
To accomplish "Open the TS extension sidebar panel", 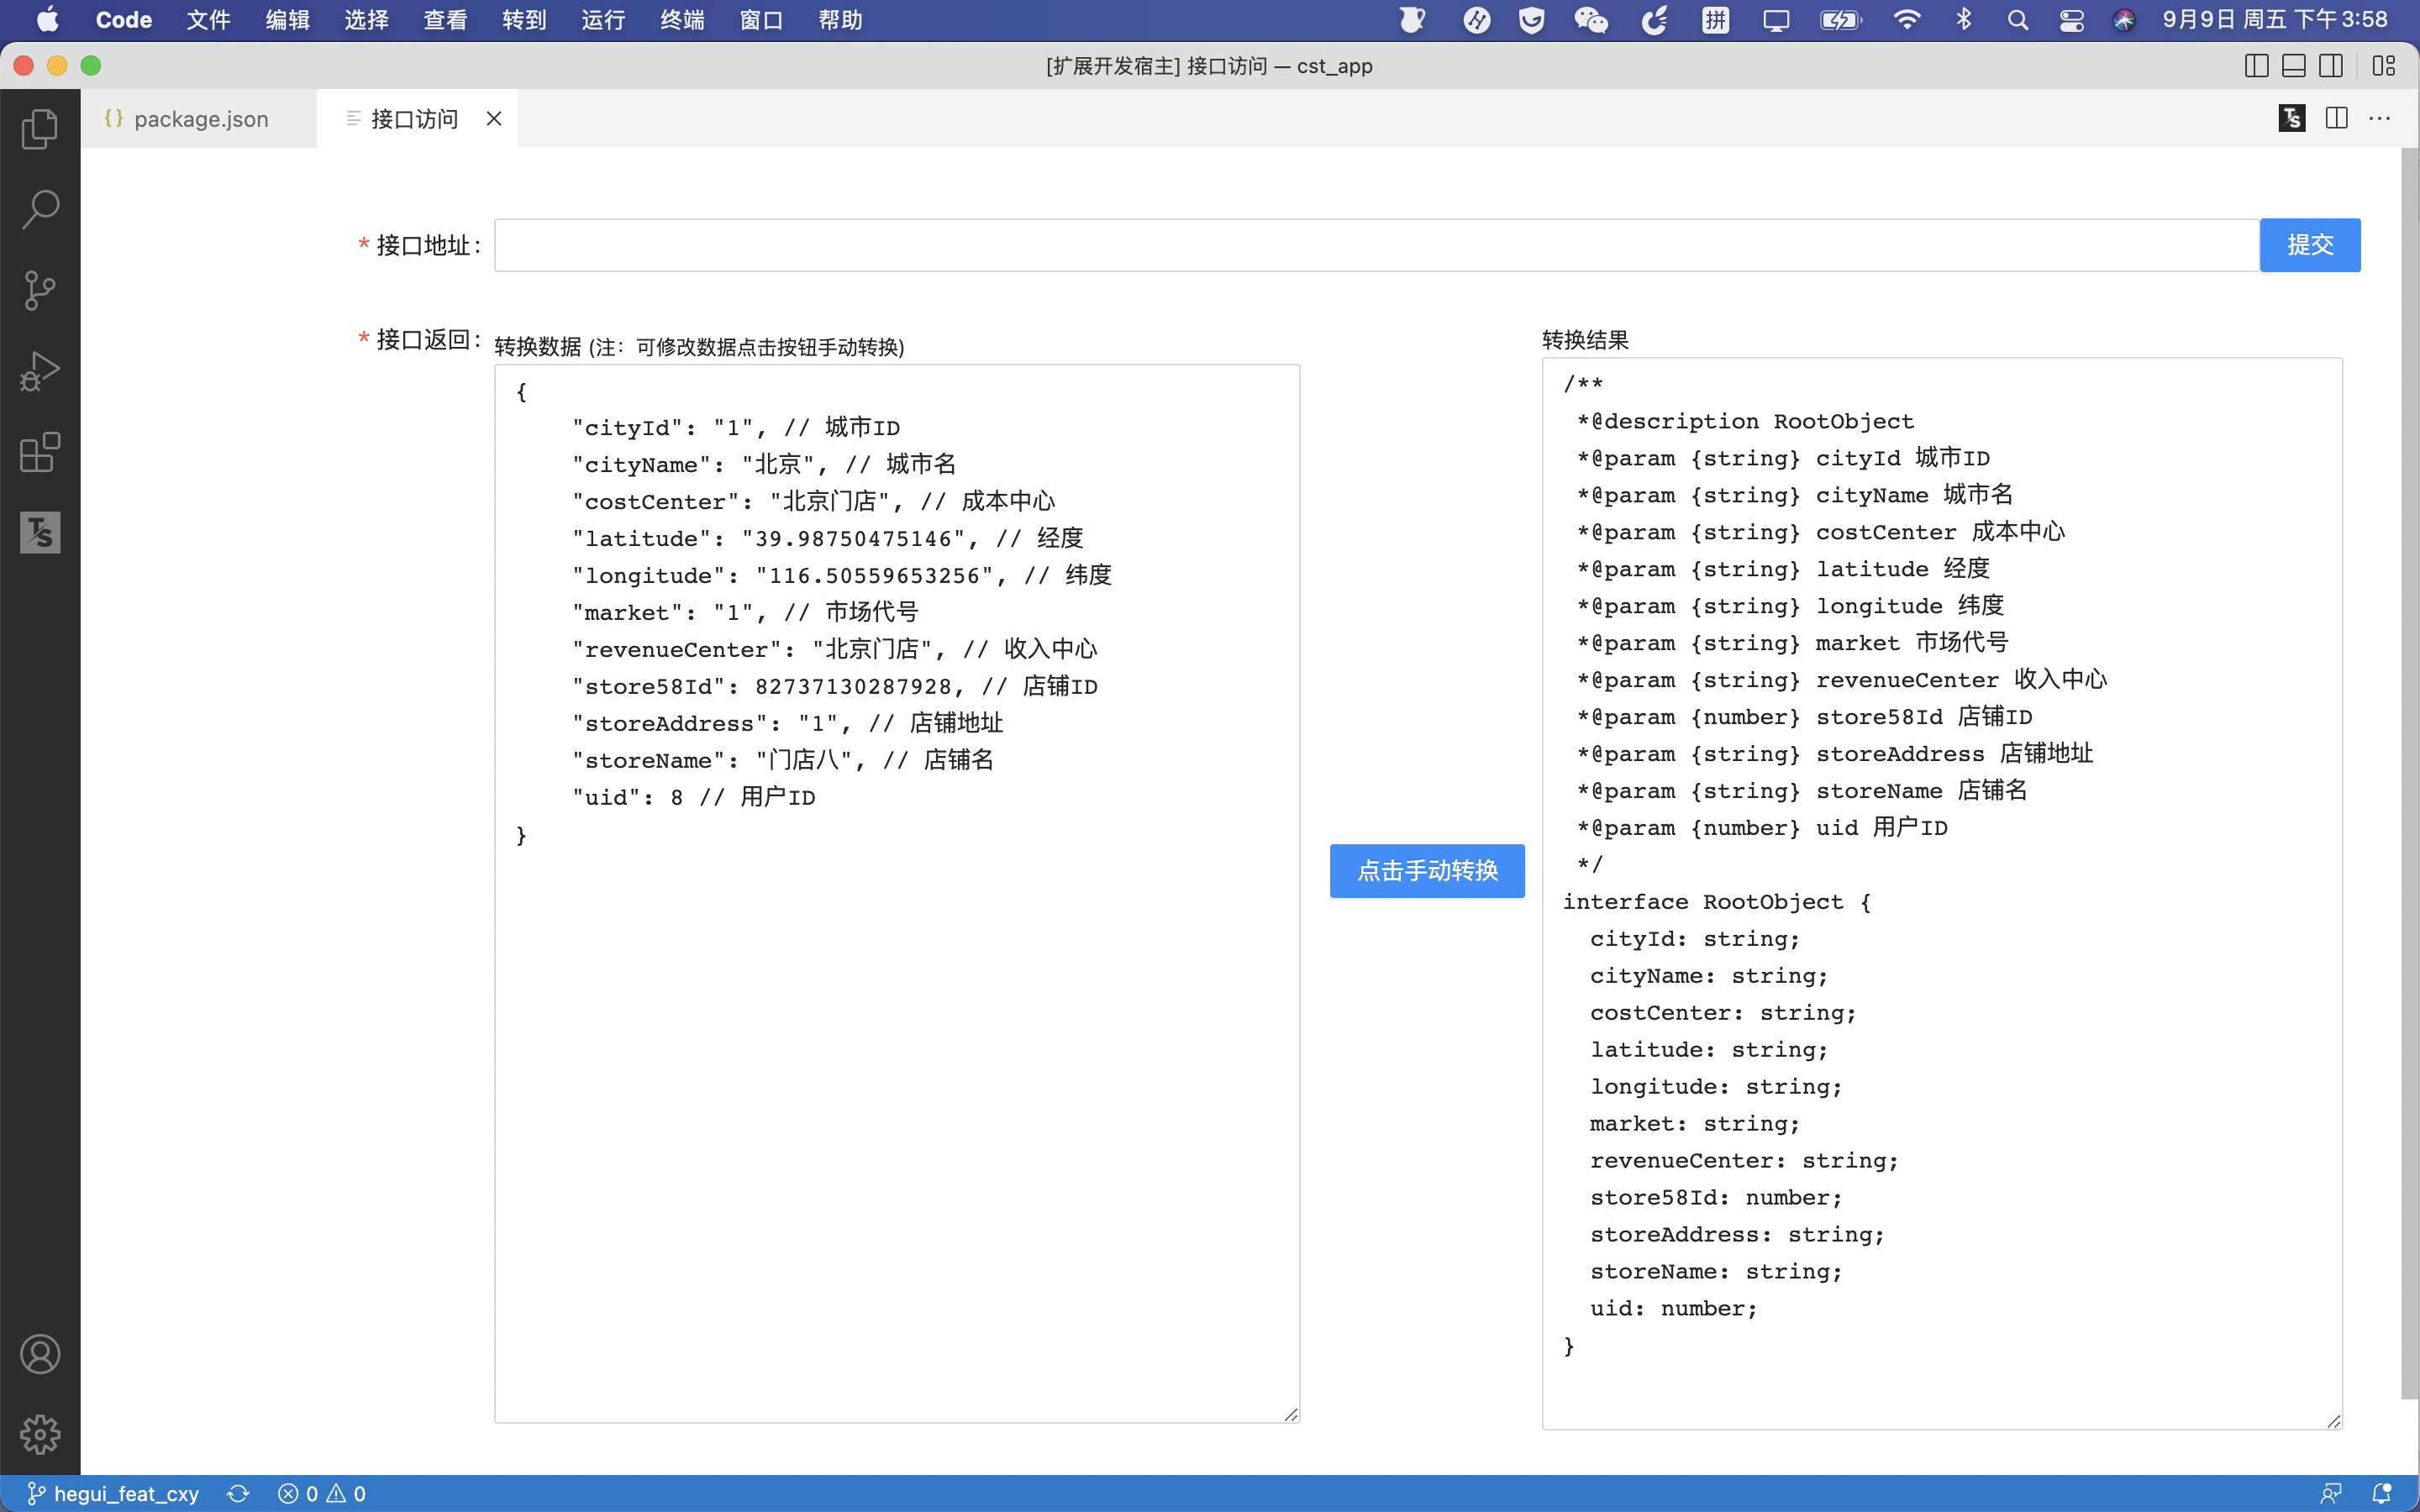I will (40, 532).
